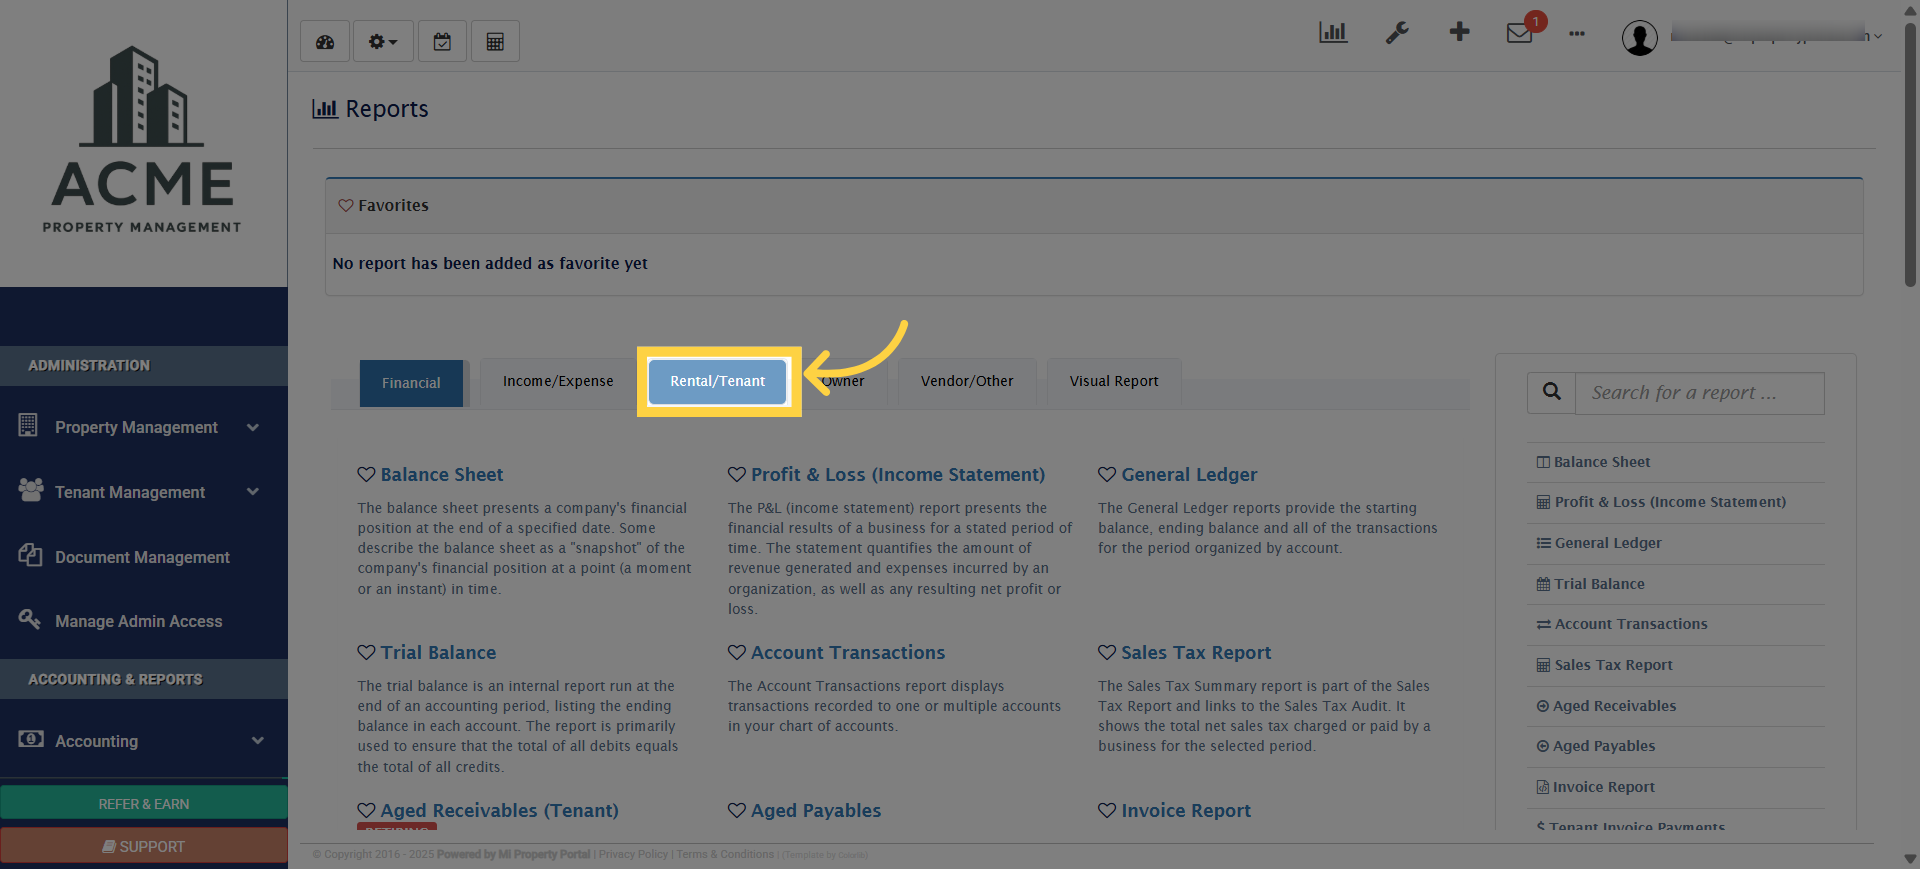Expand the user account dropdown arrow
1920x869 pixels.
coord(1878,37)
